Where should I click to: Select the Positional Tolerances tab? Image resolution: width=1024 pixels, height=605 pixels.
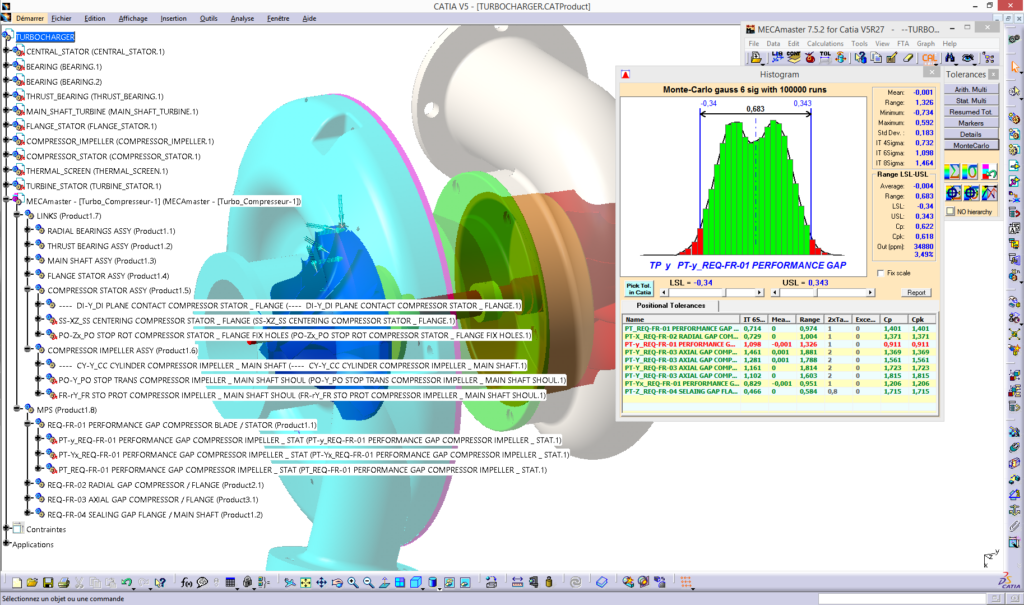671,306
